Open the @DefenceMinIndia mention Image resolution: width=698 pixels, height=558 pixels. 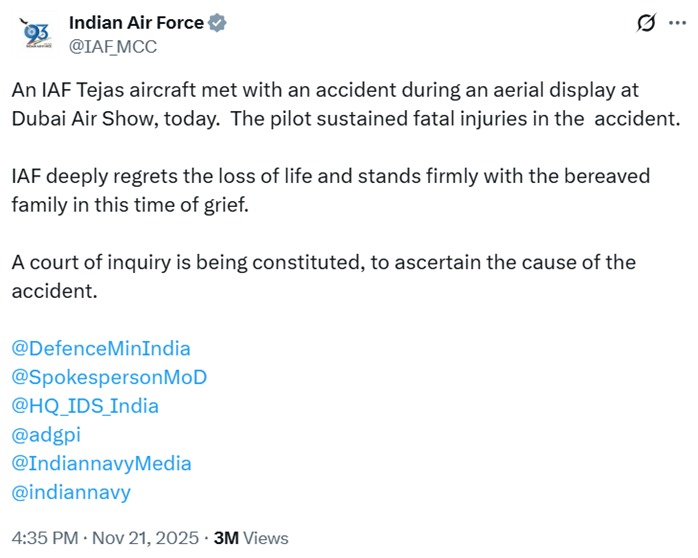point(101,349)
